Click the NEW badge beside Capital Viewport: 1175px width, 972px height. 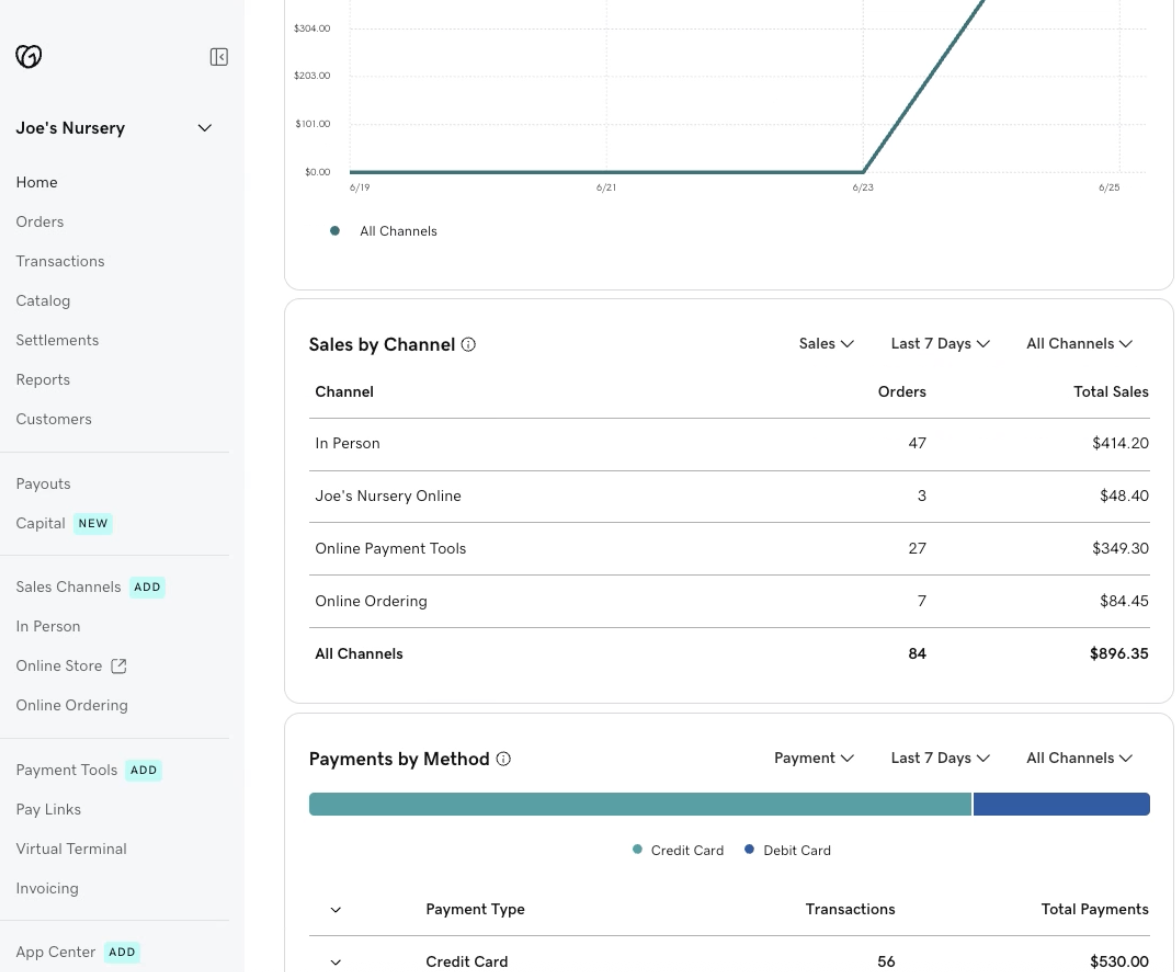pos(93,523)
